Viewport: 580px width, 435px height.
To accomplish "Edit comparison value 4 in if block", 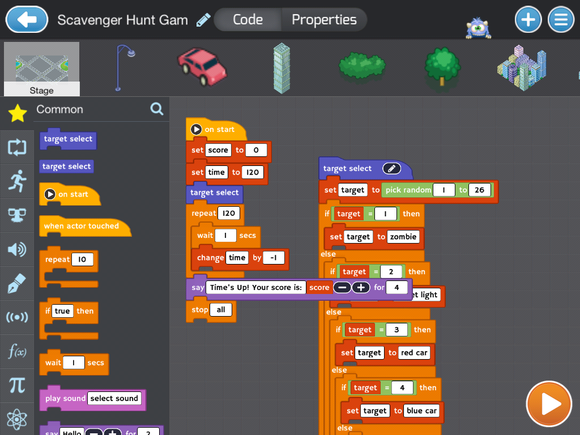I will pyautogui.click(x=402, y=388).
